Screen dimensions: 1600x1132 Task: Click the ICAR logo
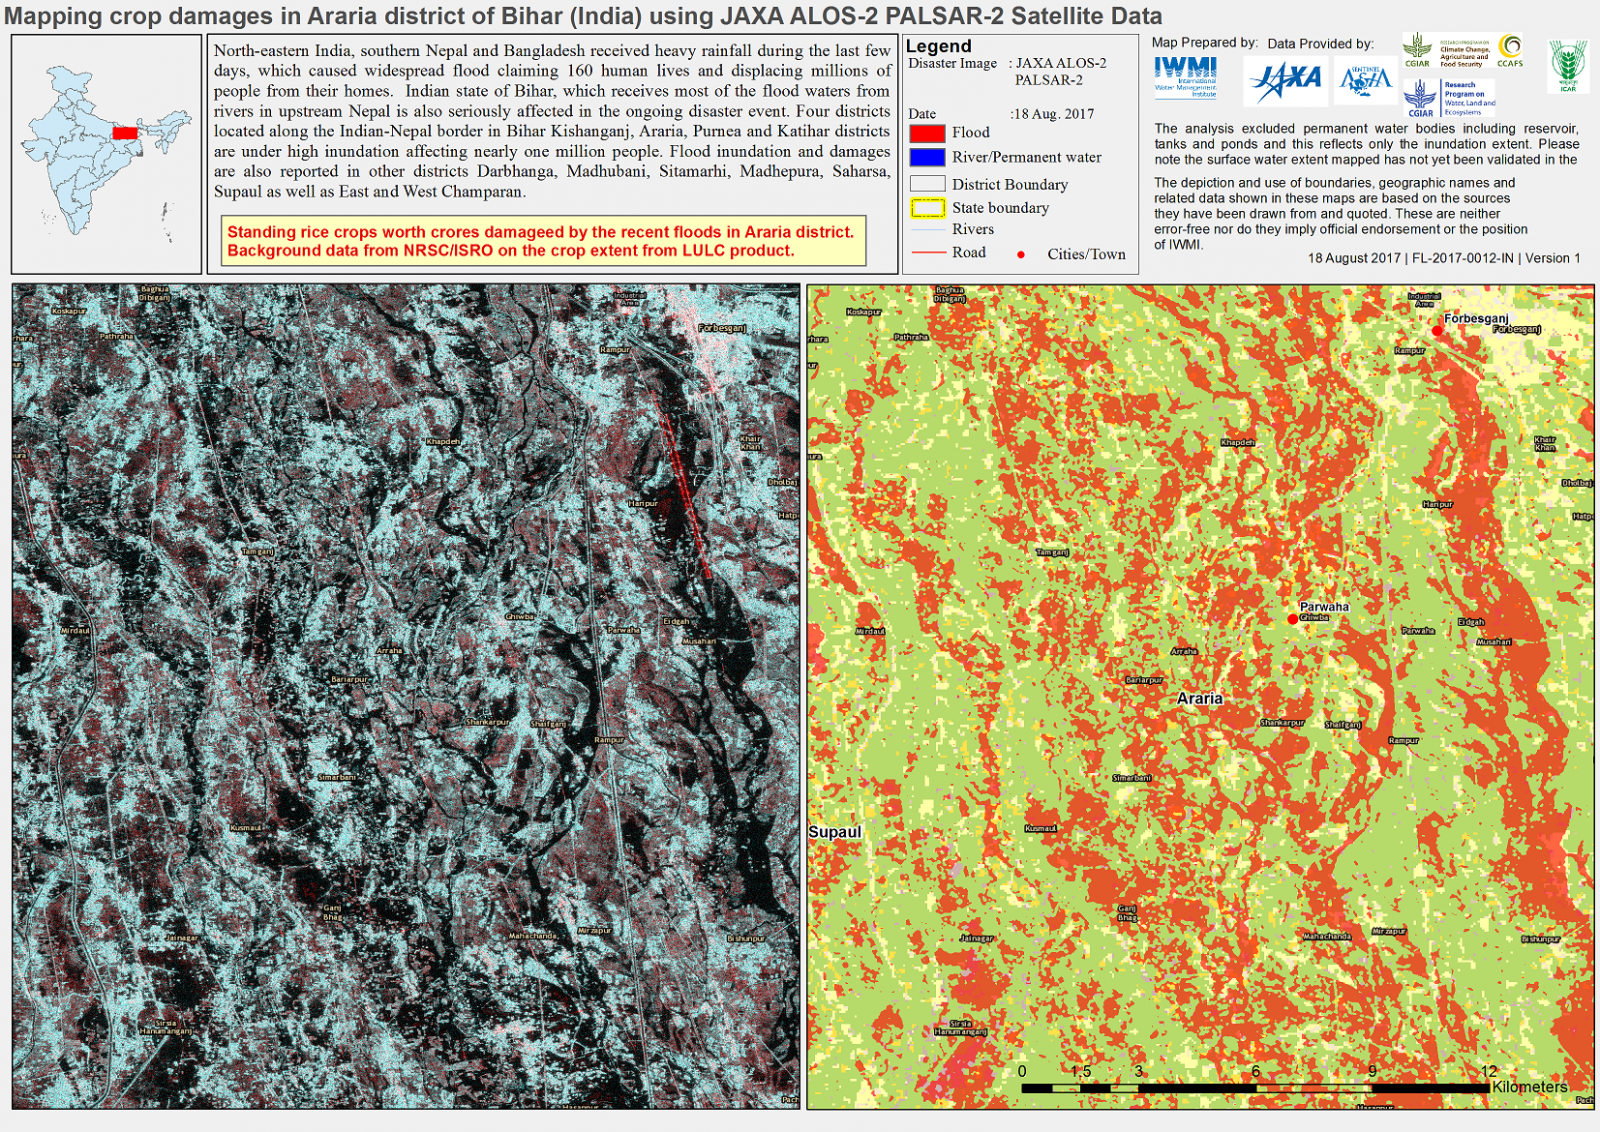tap(1567, 66)
